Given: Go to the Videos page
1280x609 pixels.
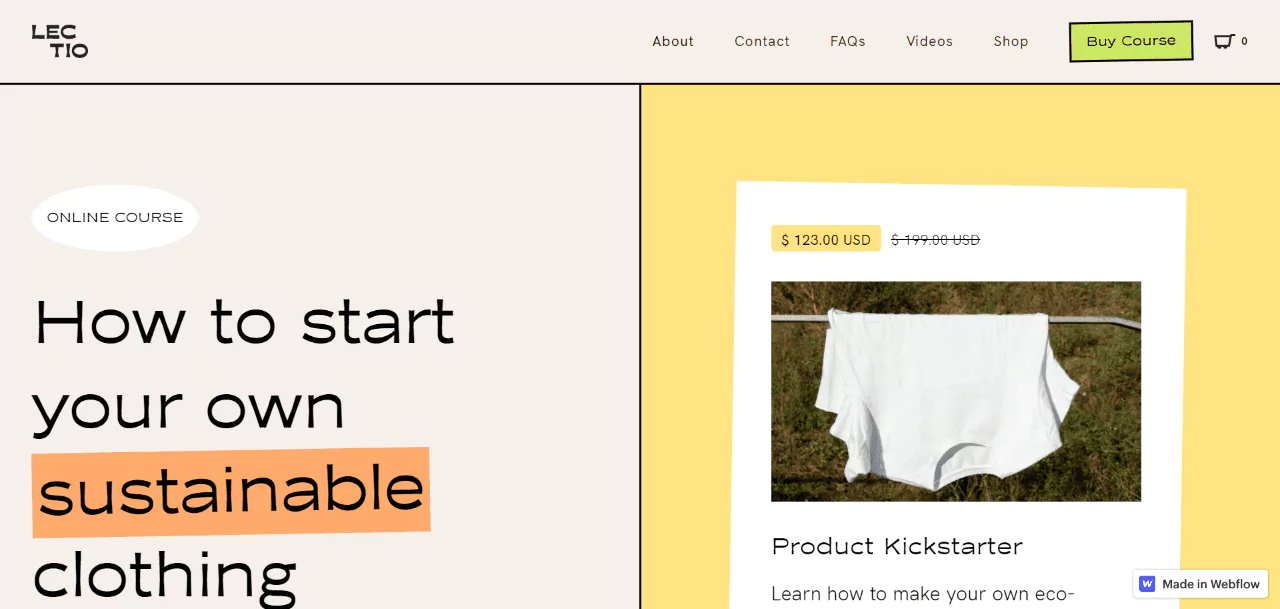Looking at the screenshot, I should 929,41.
